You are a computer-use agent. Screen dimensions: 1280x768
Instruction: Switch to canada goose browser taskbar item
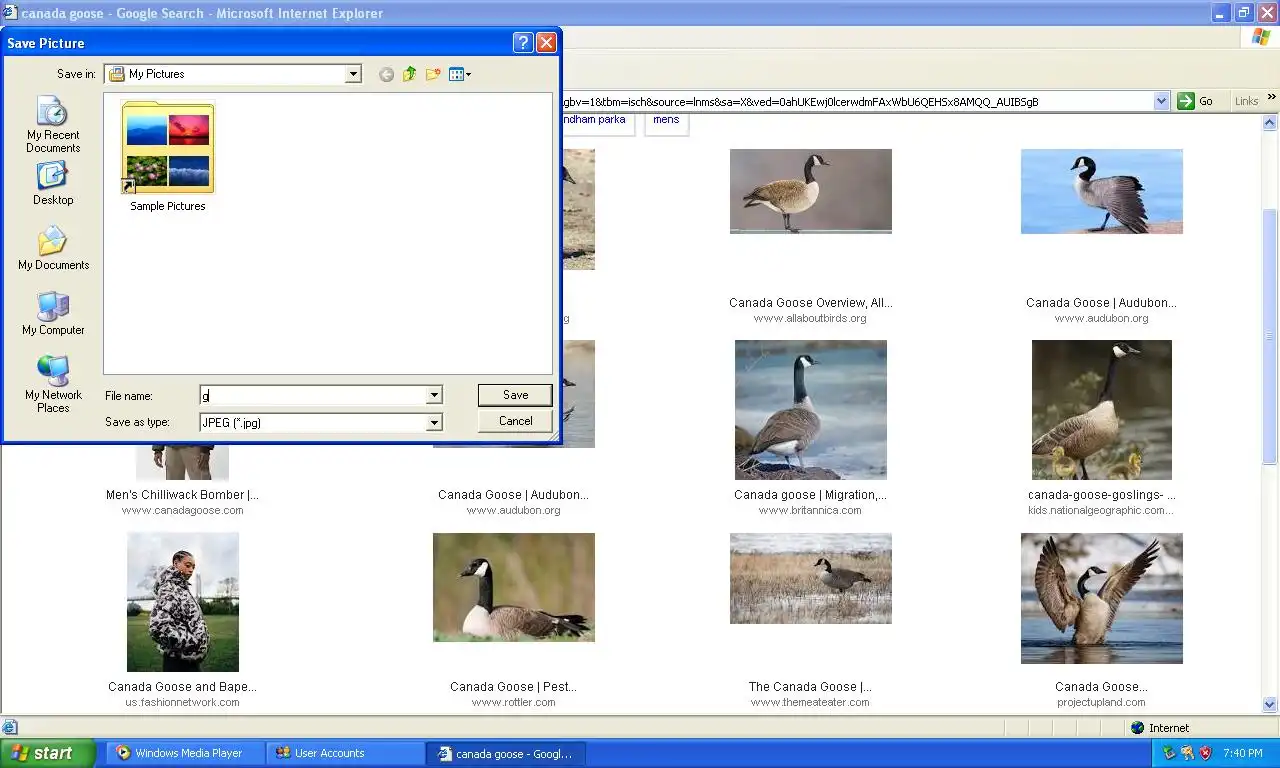[x=506, y=753]
